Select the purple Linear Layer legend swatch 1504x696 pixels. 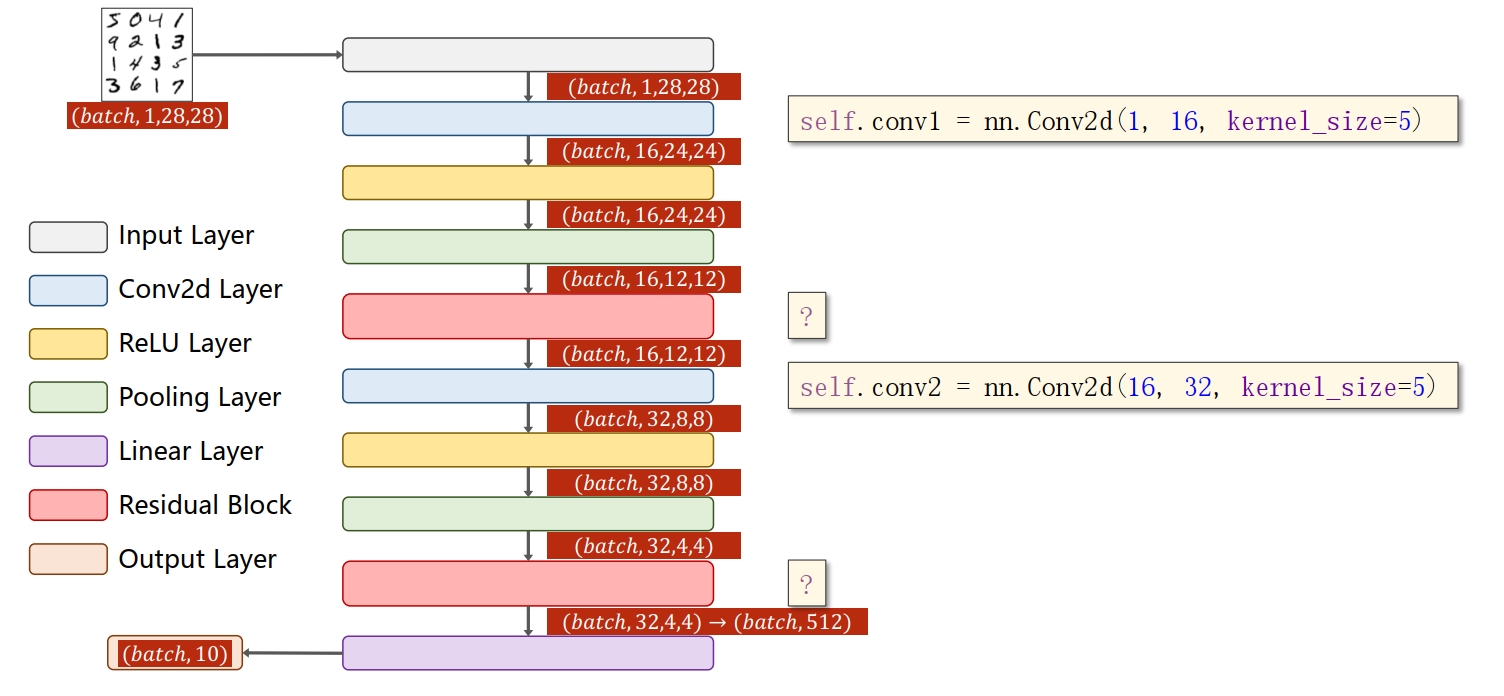tap(68, 451)
